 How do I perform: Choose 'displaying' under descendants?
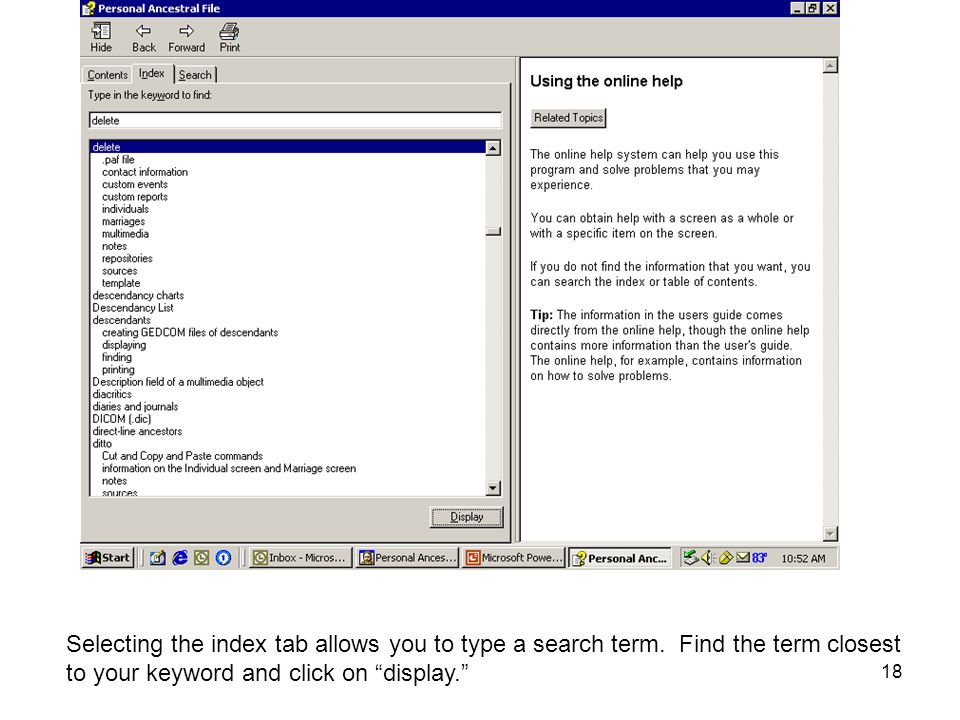pos(124,345)
